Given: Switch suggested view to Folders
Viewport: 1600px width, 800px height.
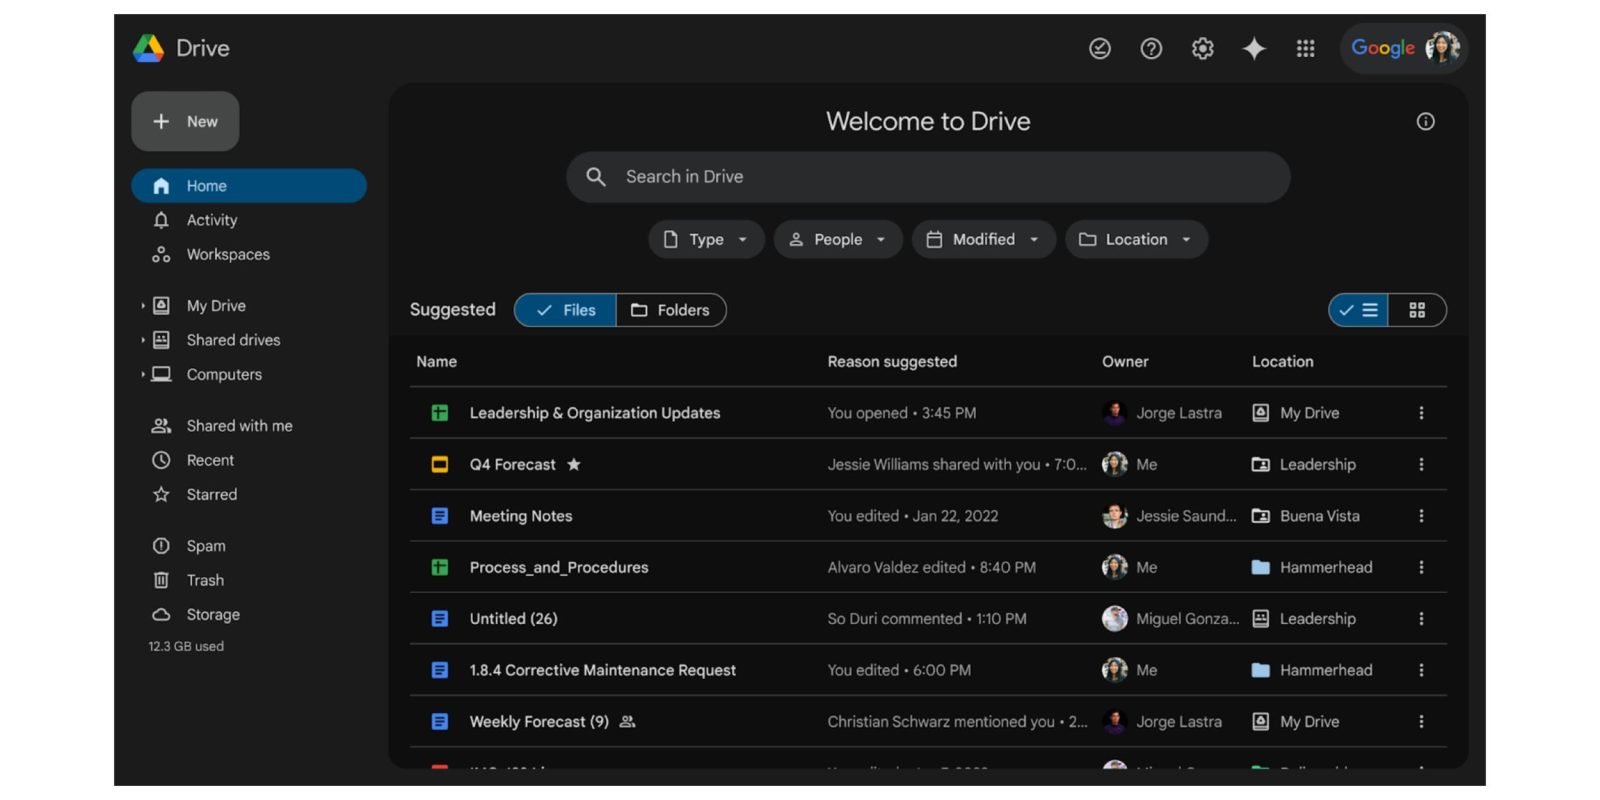Looking at the screenshot, I should click(671, 310).
